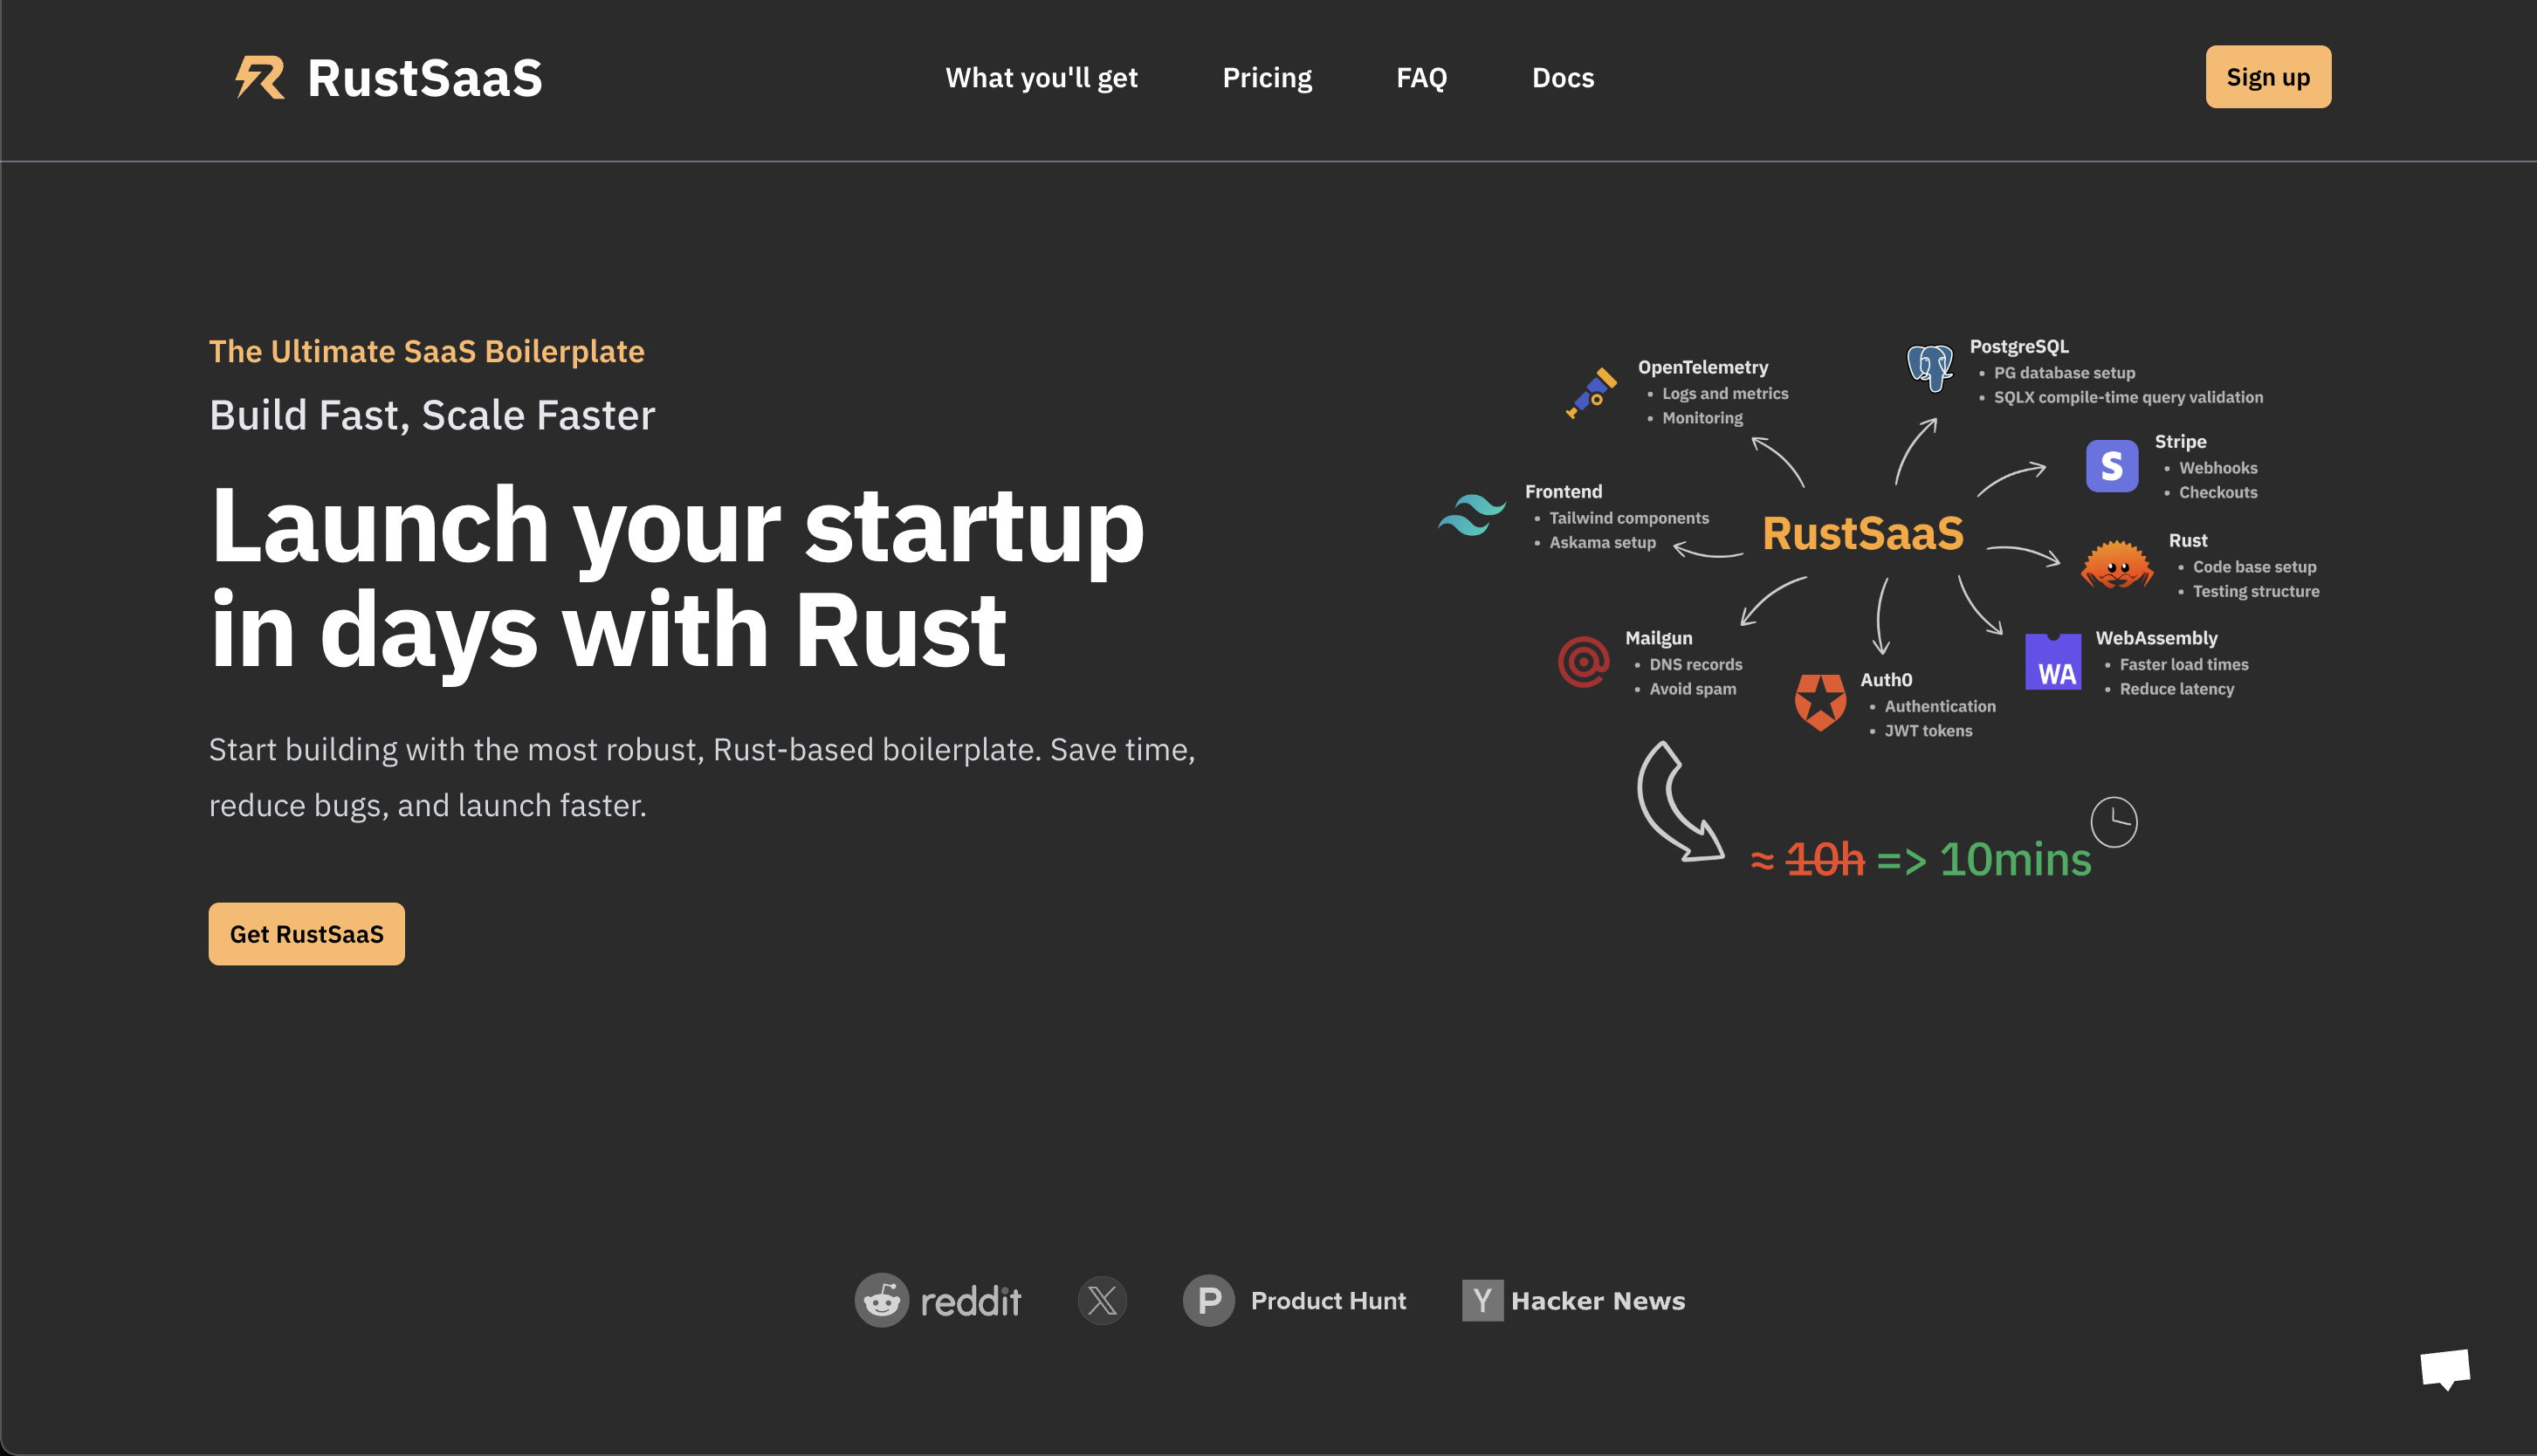The height and width of the screenshot is (1456, 2537).
Task: Click the 'Webhooks' bullet text
Action: pos(2218,468)
